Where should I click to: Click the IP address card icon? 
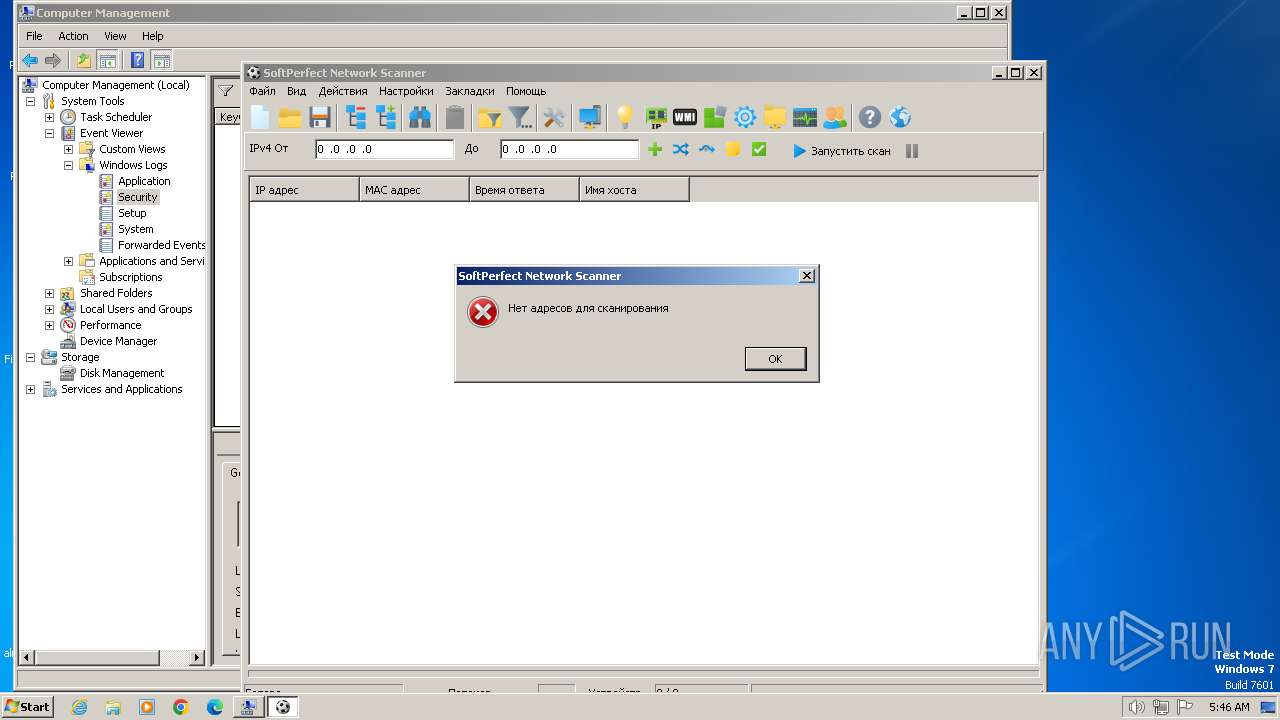coord(656,118)
